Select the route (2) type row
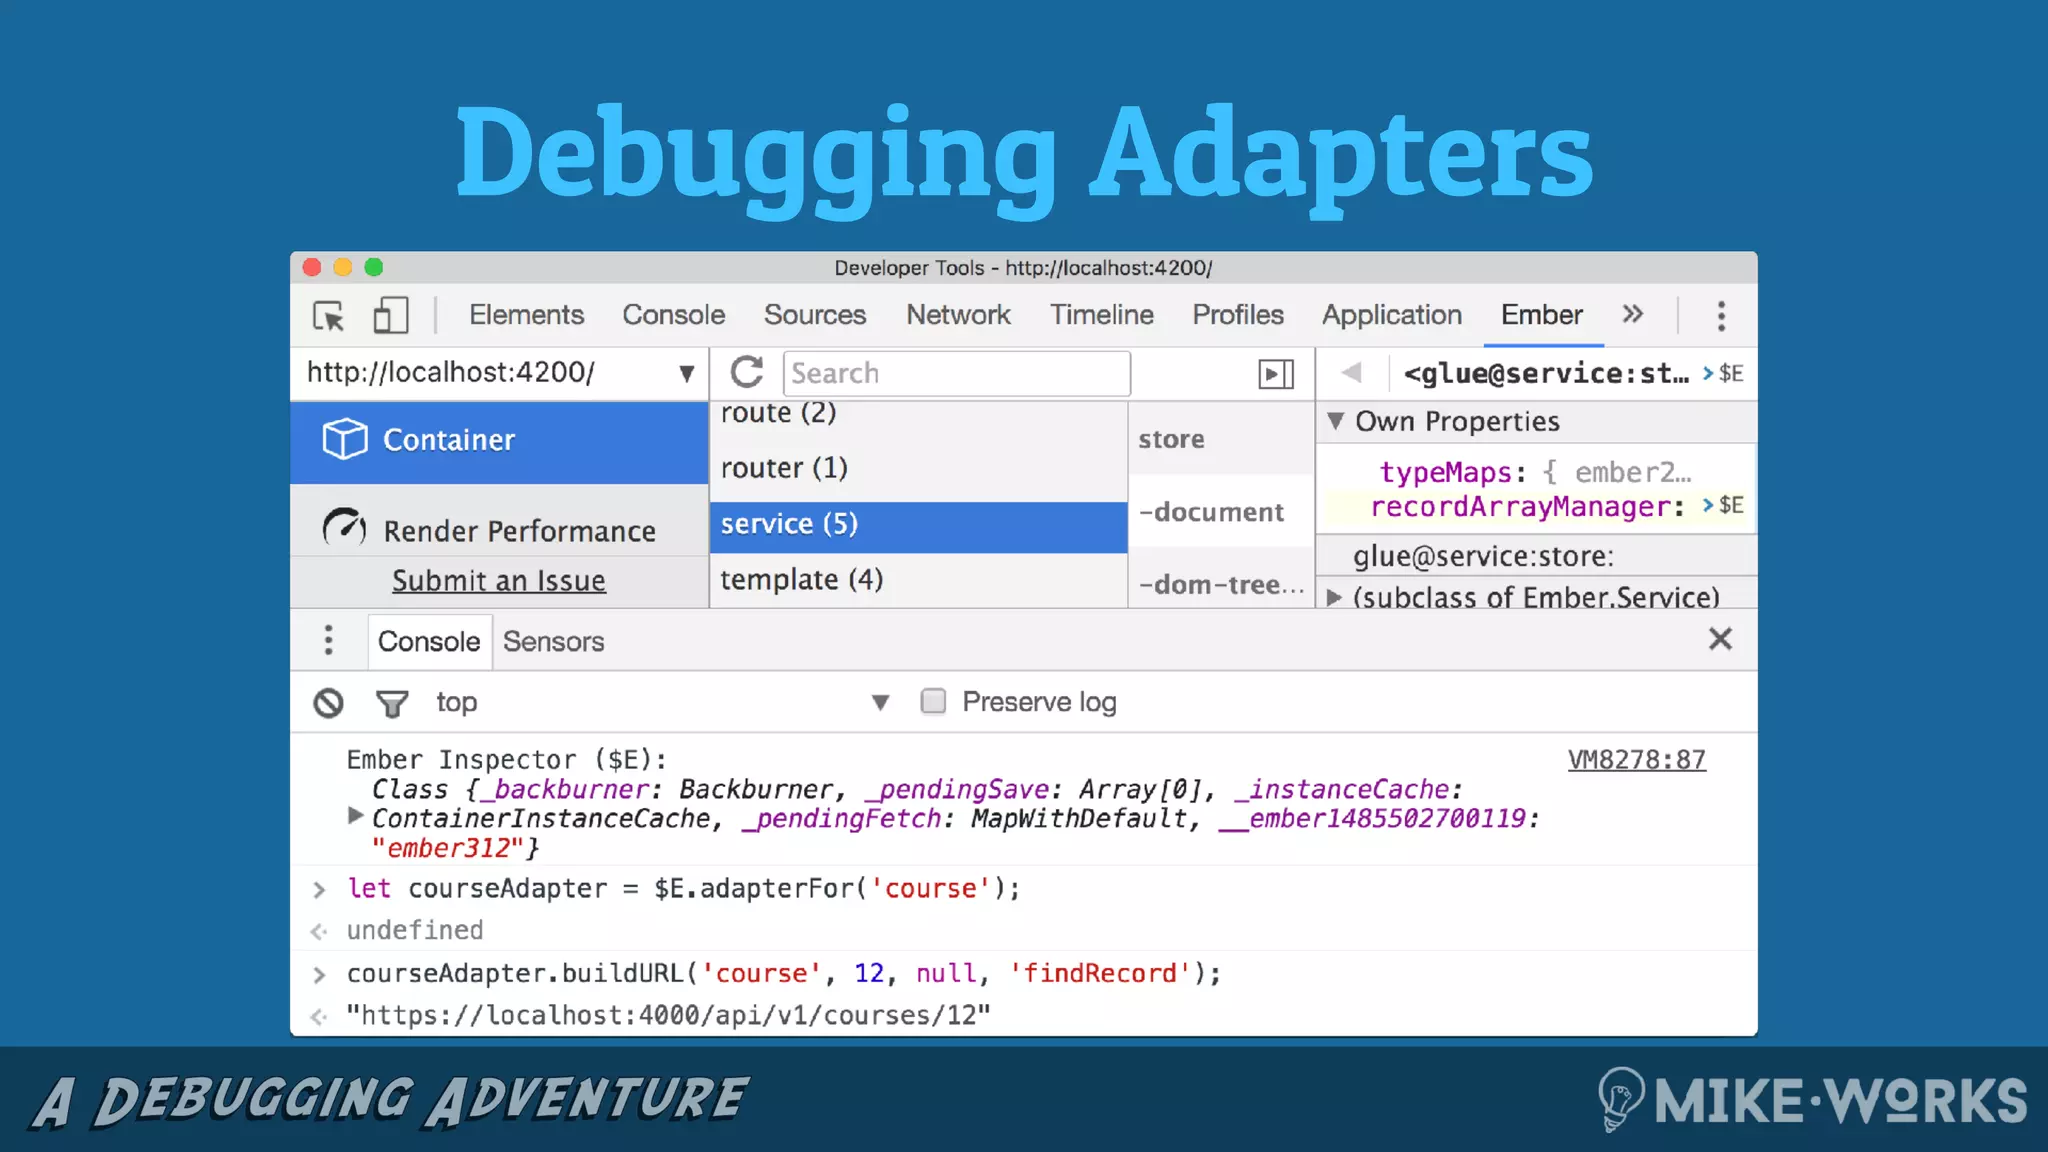This screenshot has height=1152, width=2048. point(918,413)
